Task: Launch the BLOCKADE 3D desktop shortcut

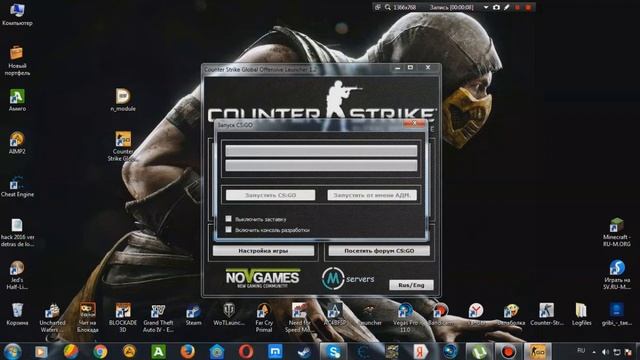Action: pos(123,318)
